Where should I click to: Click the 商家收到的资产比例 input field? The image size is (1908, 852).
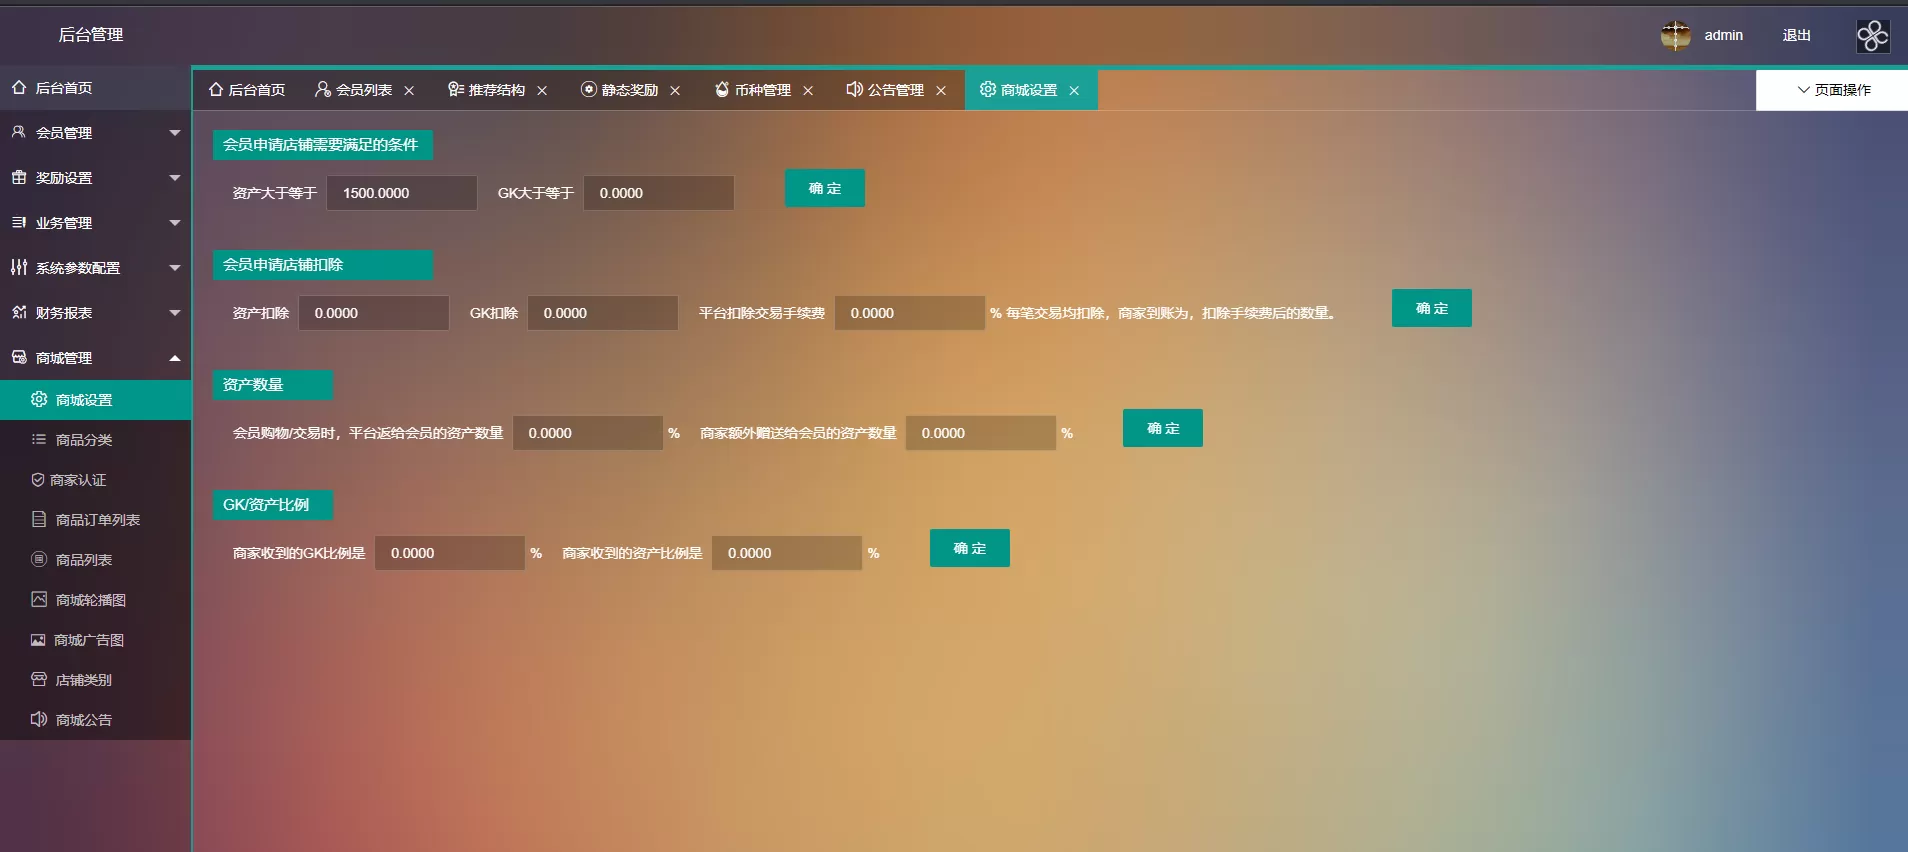point(787,553)
